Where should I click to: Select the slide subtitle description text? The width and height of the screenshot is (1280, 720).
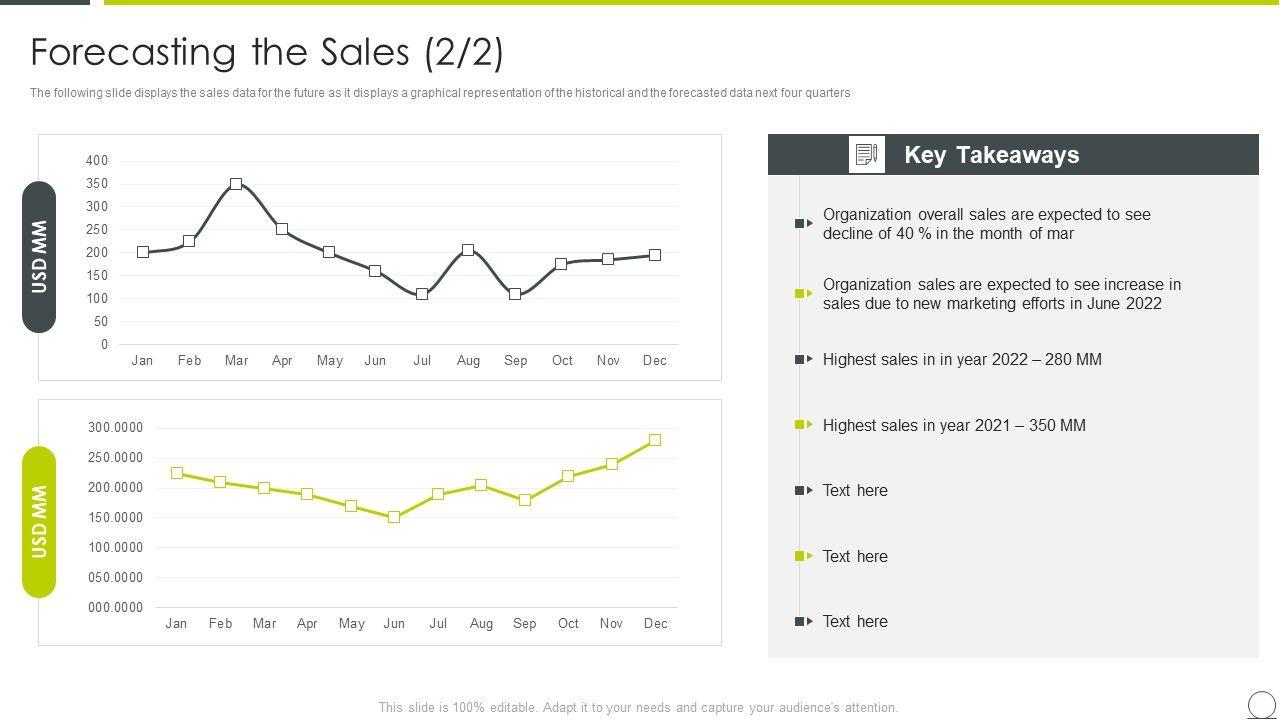coord(440,93)
